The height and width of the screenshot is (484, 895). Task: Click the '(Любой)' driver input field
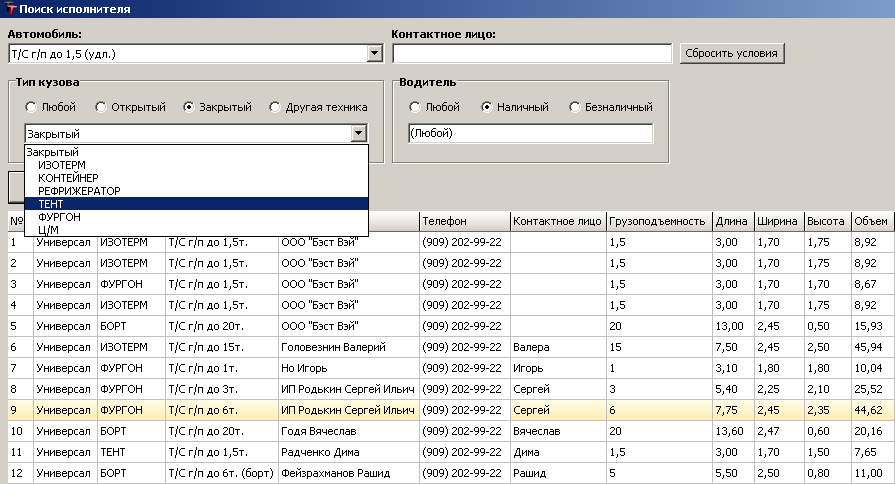pos(530,133)
